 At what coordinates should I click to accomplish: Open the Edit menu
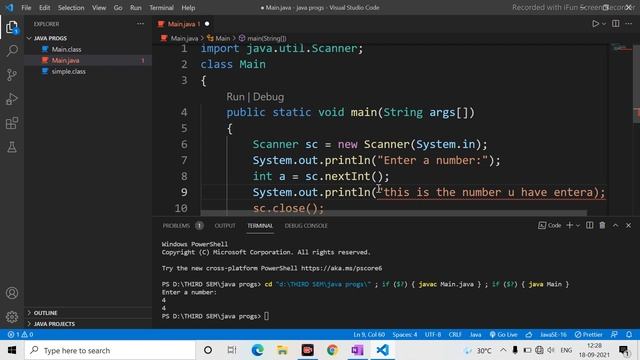[44, 7]
